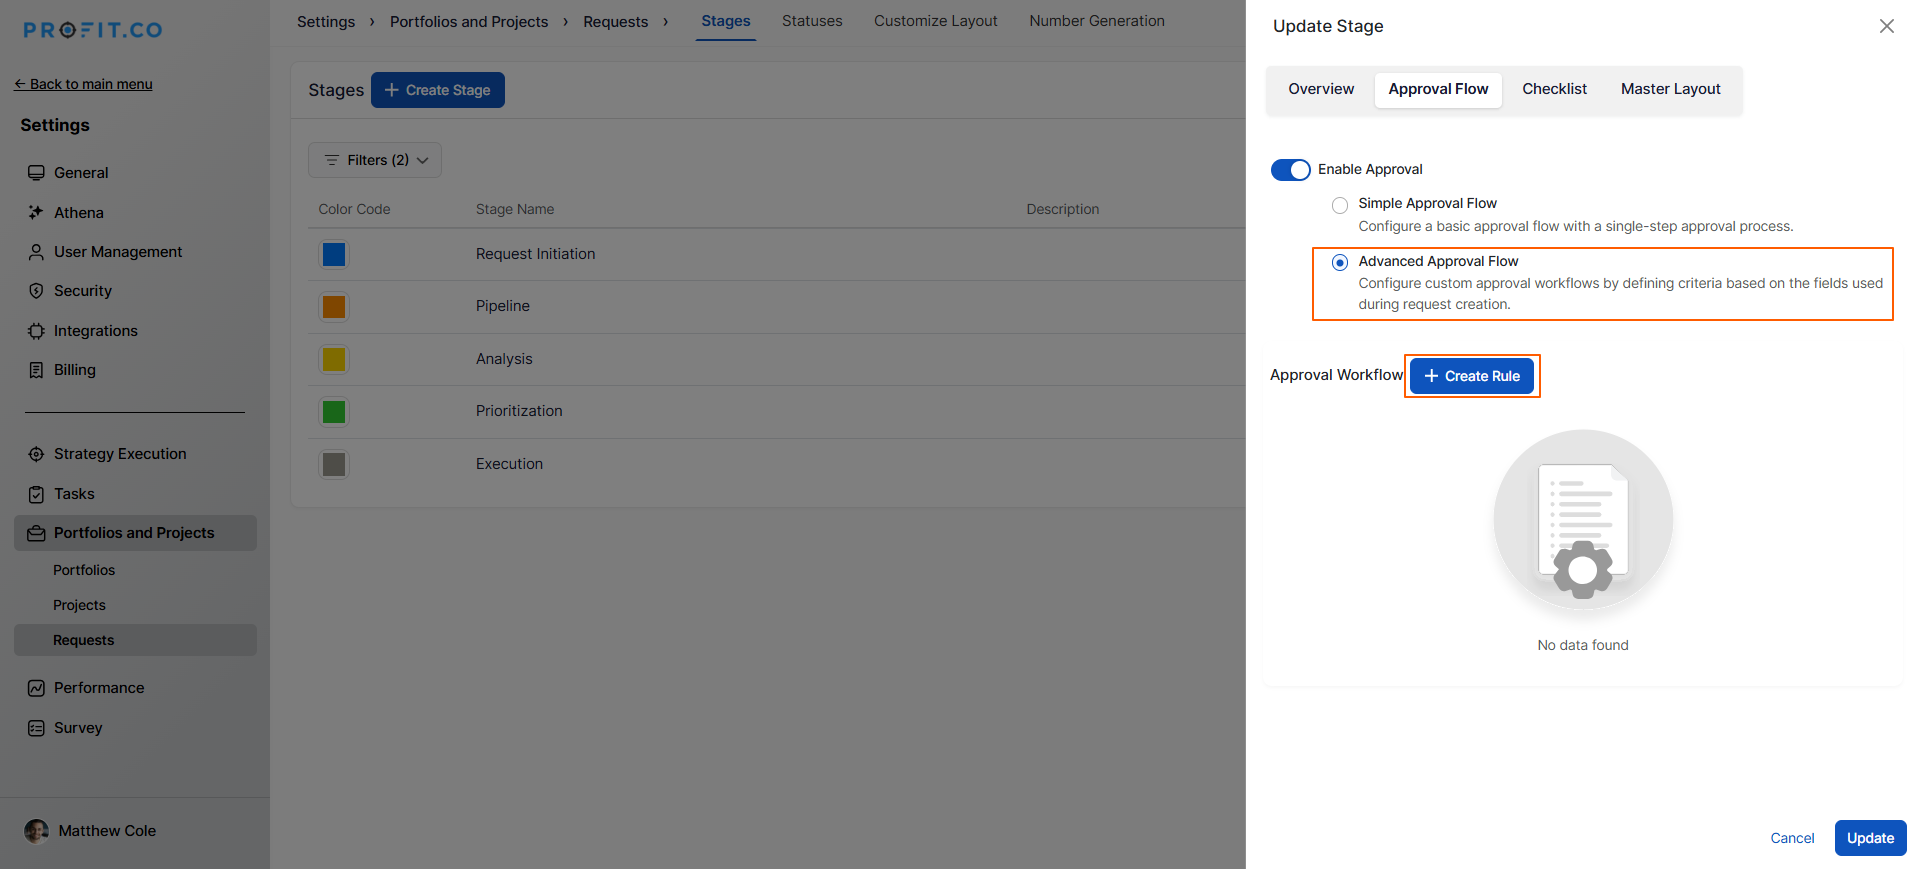Switch to the Checklist tab
Screen dimensions: 1920x869
pos(1554,89)
